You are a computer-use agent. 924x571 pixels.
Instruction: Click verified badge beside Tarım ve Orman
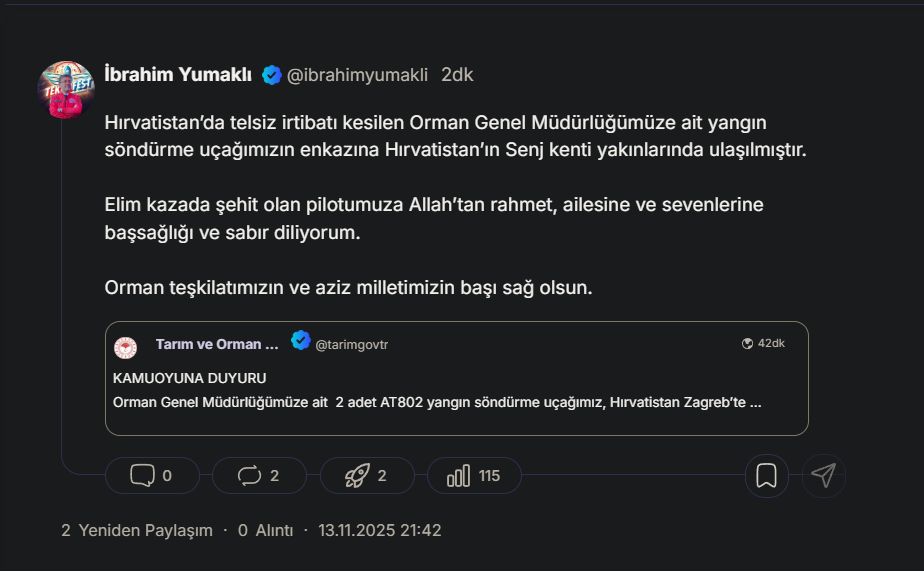point(300,341)
